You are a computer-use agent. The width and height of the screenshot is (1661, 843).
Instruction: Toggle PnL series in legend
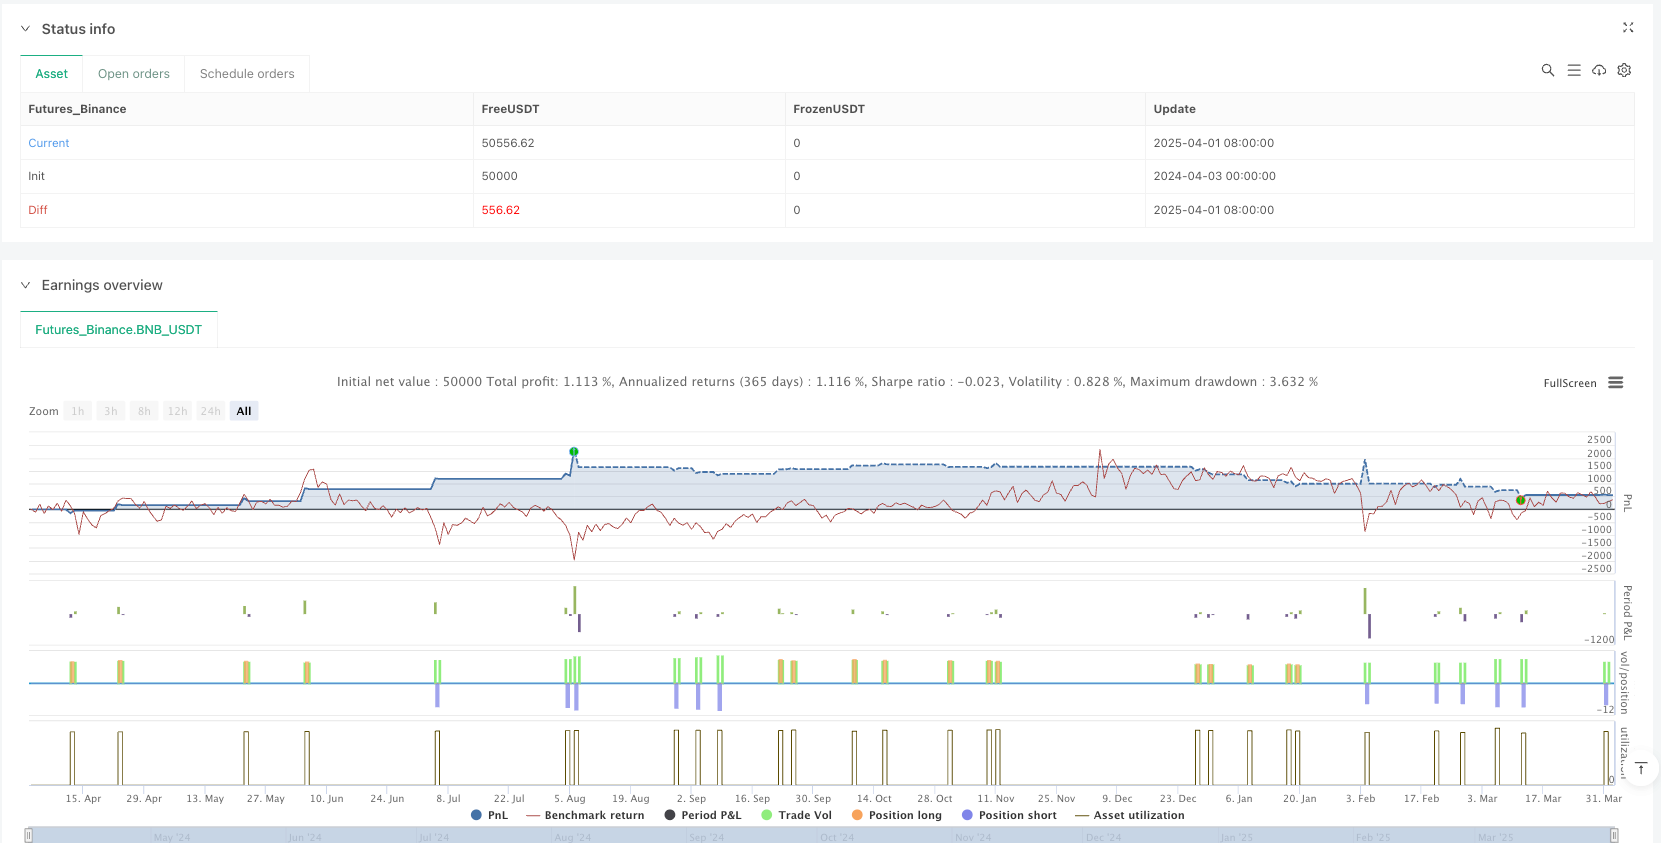point(489,815)
